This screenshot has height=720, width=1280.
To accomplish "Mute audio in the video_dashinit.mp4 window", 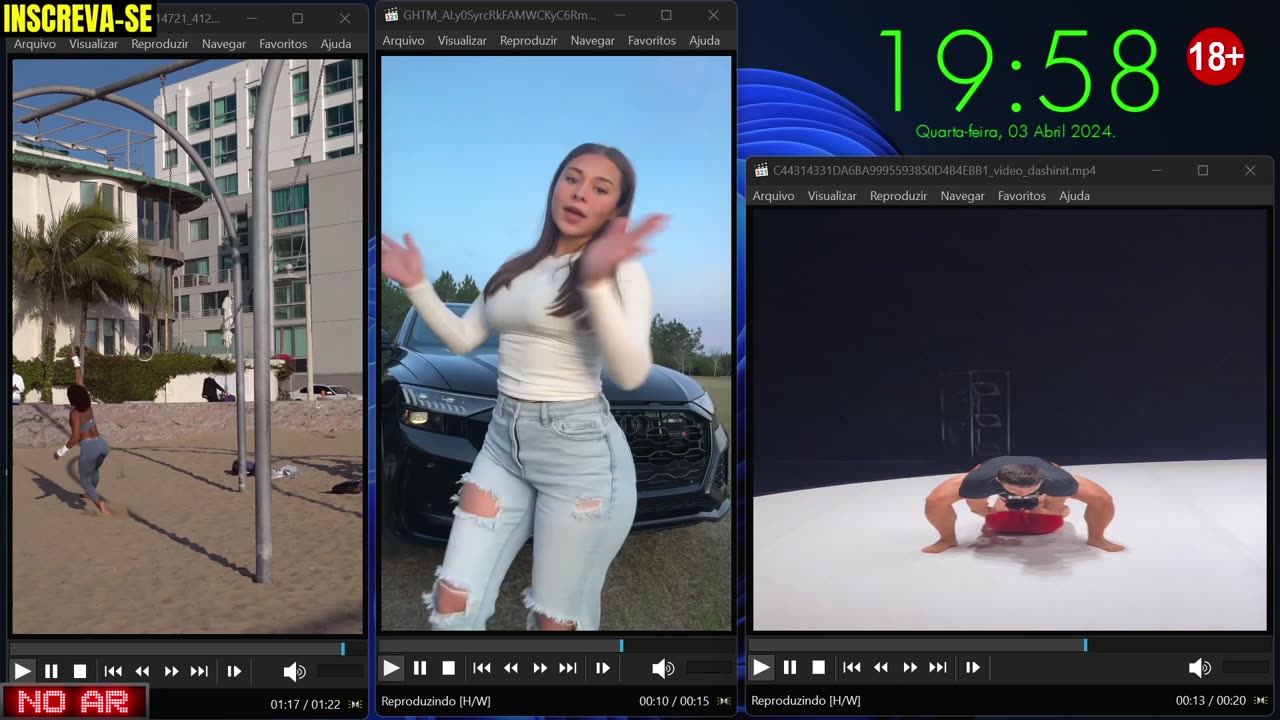I will 1200,667.
